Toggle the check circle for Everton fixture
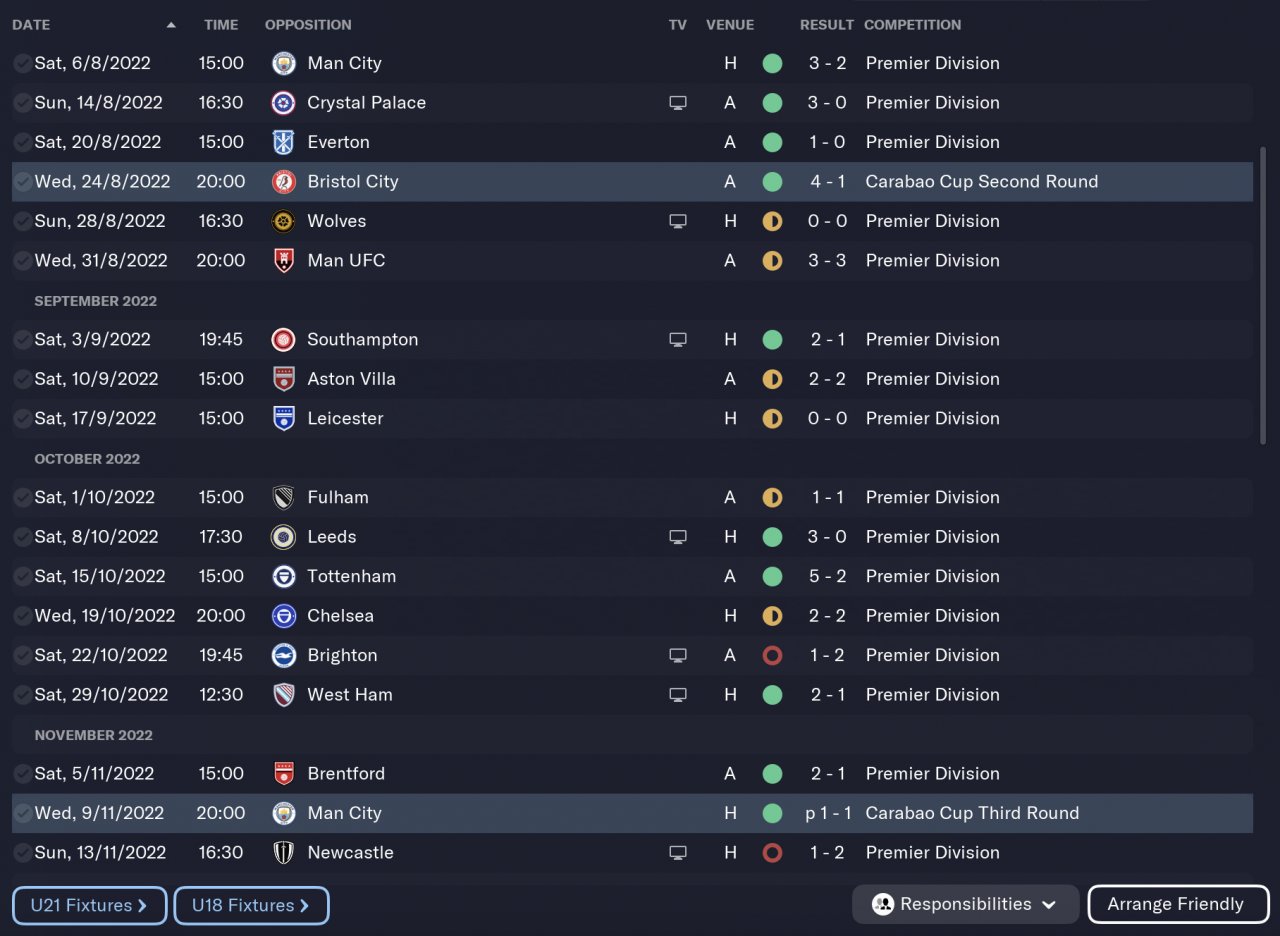 click(22, 142)
